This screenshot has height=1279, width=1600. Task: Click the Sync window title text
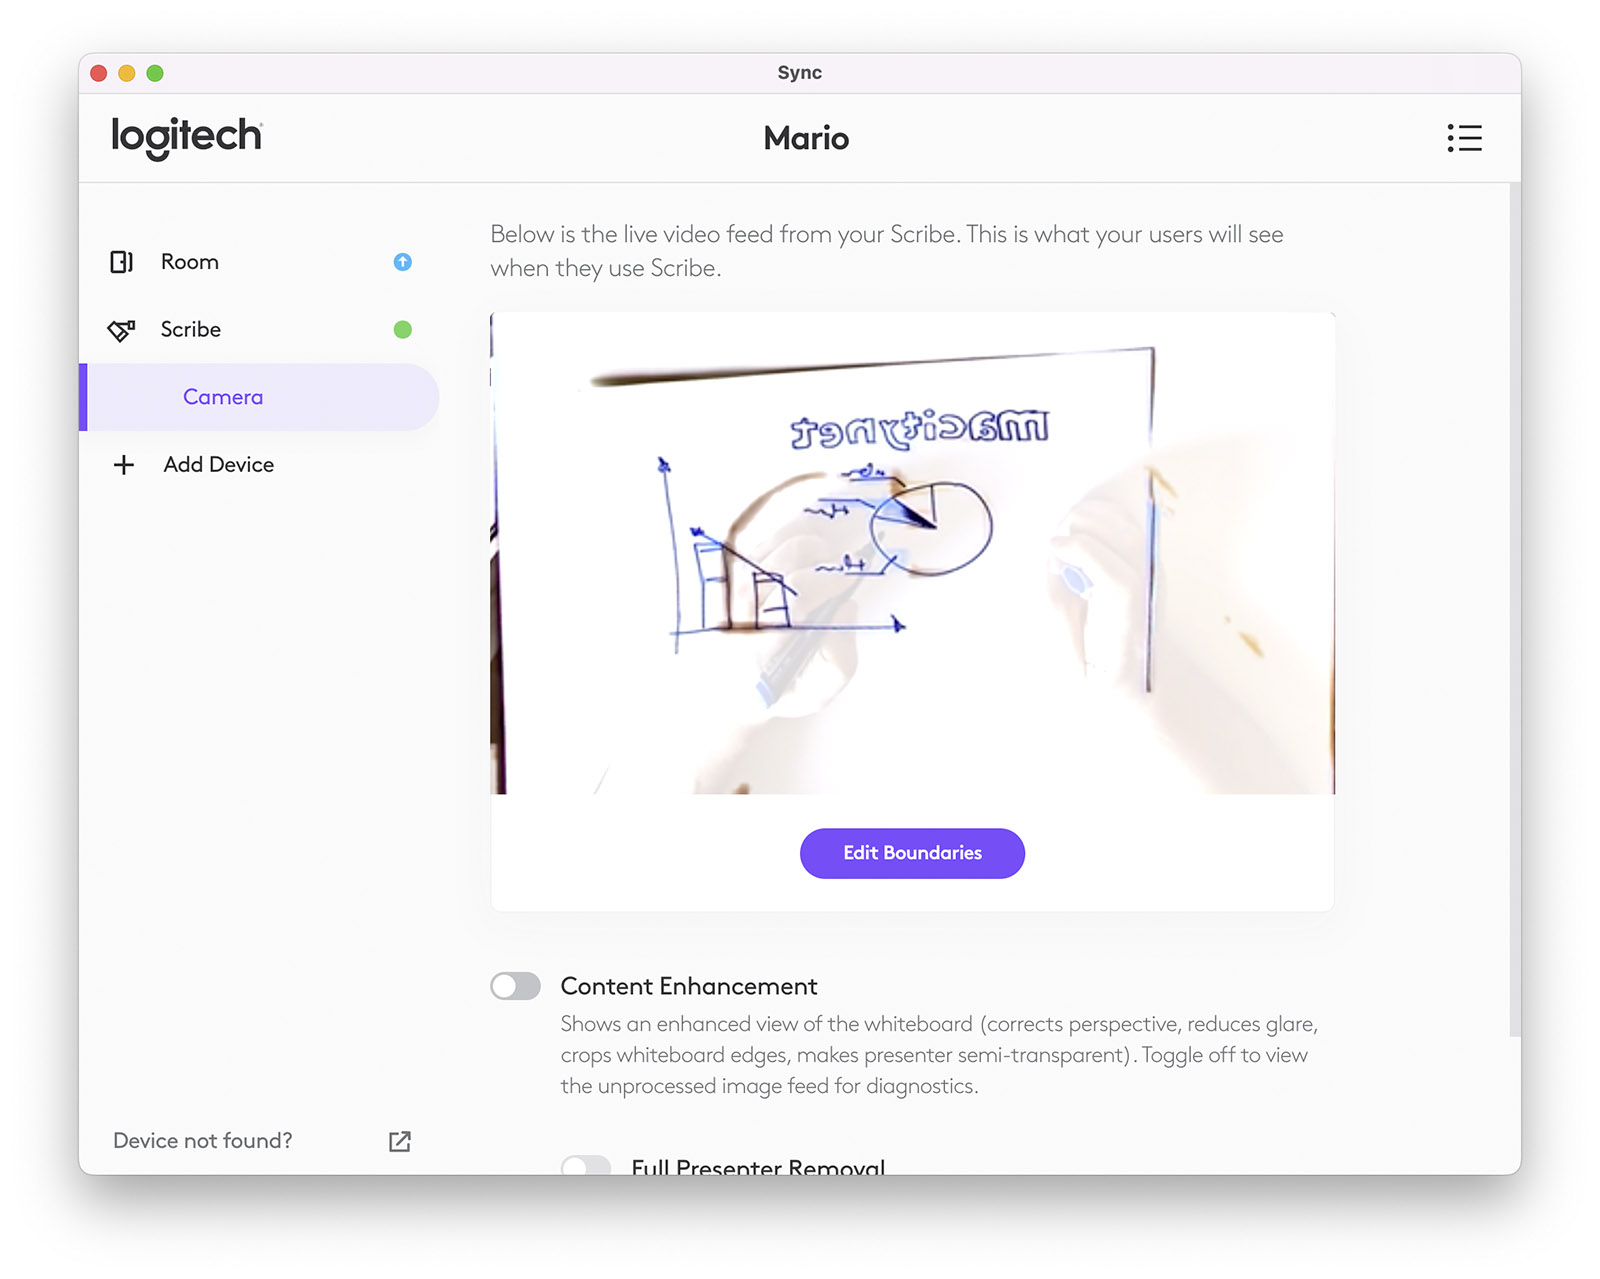tap(800, 73)
